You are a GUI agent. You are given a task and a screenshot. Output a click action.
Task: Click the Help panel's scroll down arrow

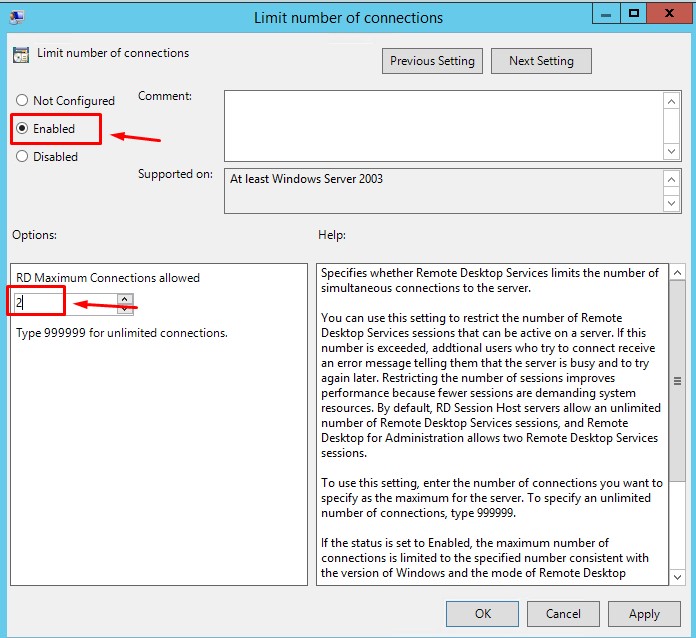(677, 576)
